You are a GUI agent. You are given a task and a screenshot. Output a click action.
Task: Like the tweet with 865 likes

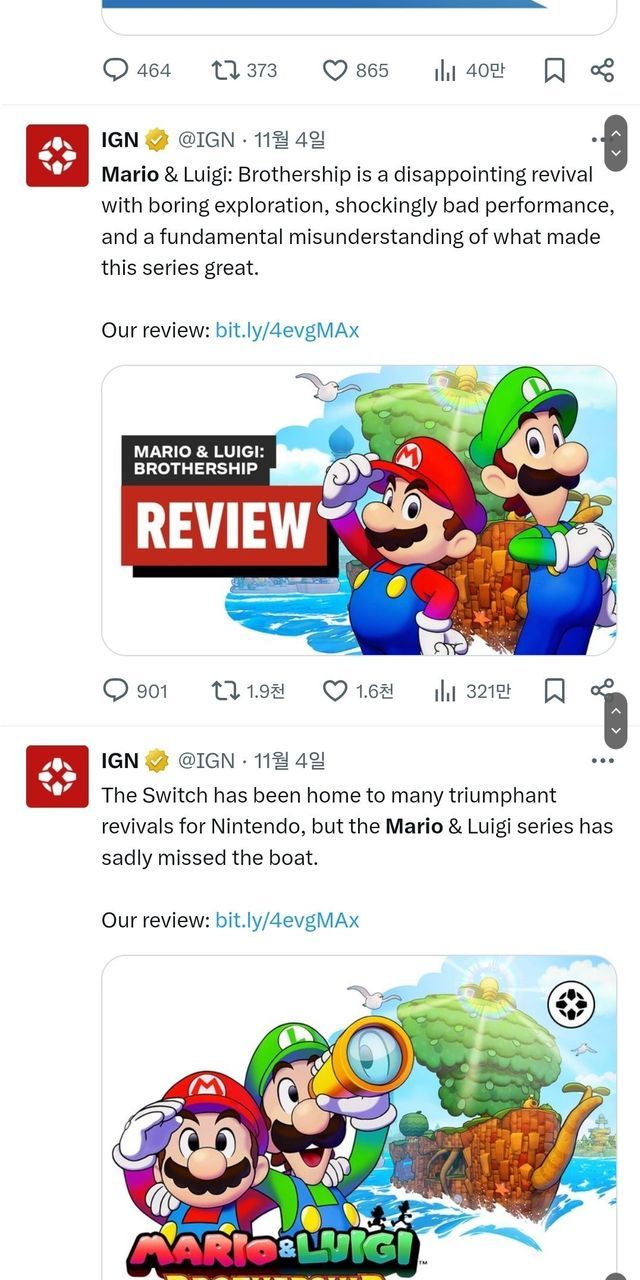(356, 70)
